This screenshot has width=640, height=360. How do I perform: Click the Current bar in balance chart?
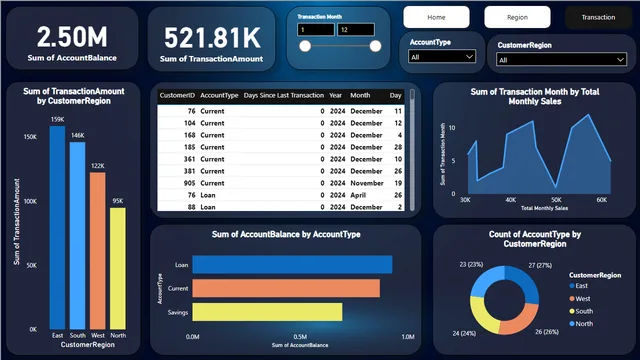tap(286, 288)
